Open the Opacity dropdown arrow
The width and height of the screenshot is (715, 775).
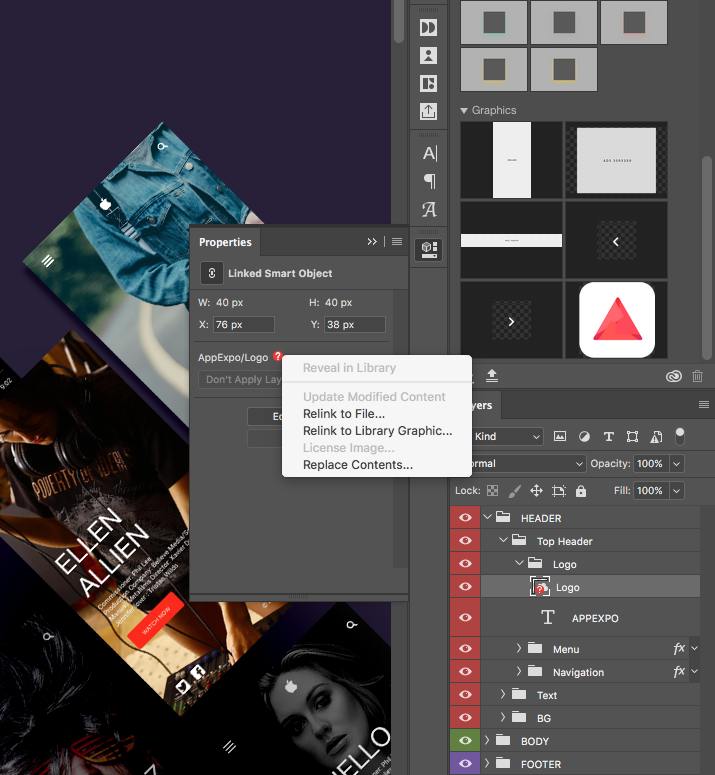point(676,464)
